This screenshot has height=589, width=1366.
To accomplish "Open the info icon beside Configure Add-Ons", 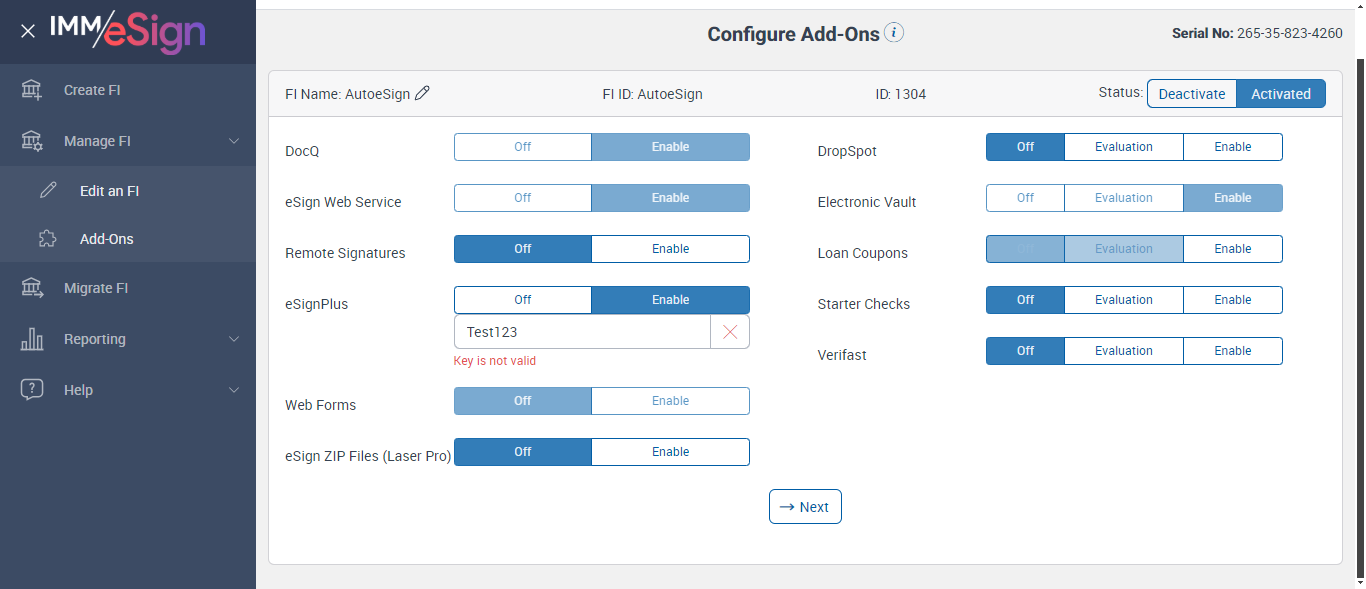I will tap(894, 33).
